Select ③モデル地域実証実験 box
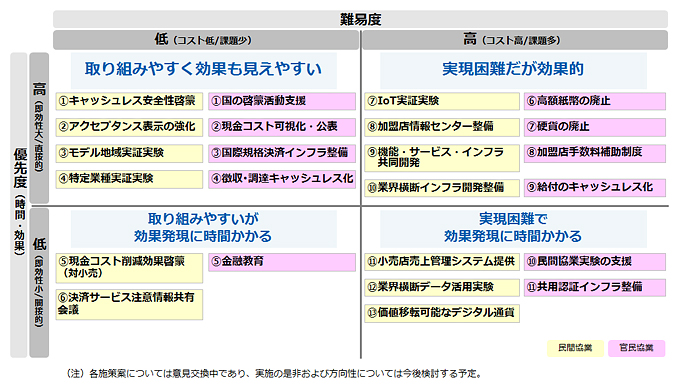Viewport: 680px width, 390px height. [x=129, y=153]
